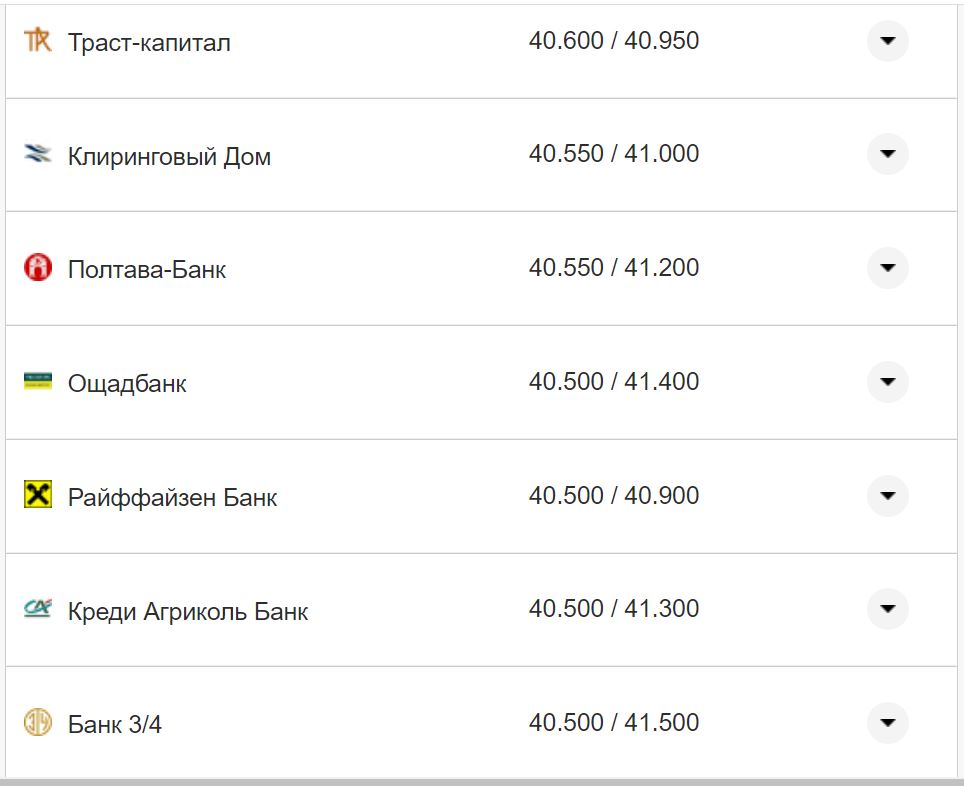Expand details for Траст-капитал

click(887, 41)
